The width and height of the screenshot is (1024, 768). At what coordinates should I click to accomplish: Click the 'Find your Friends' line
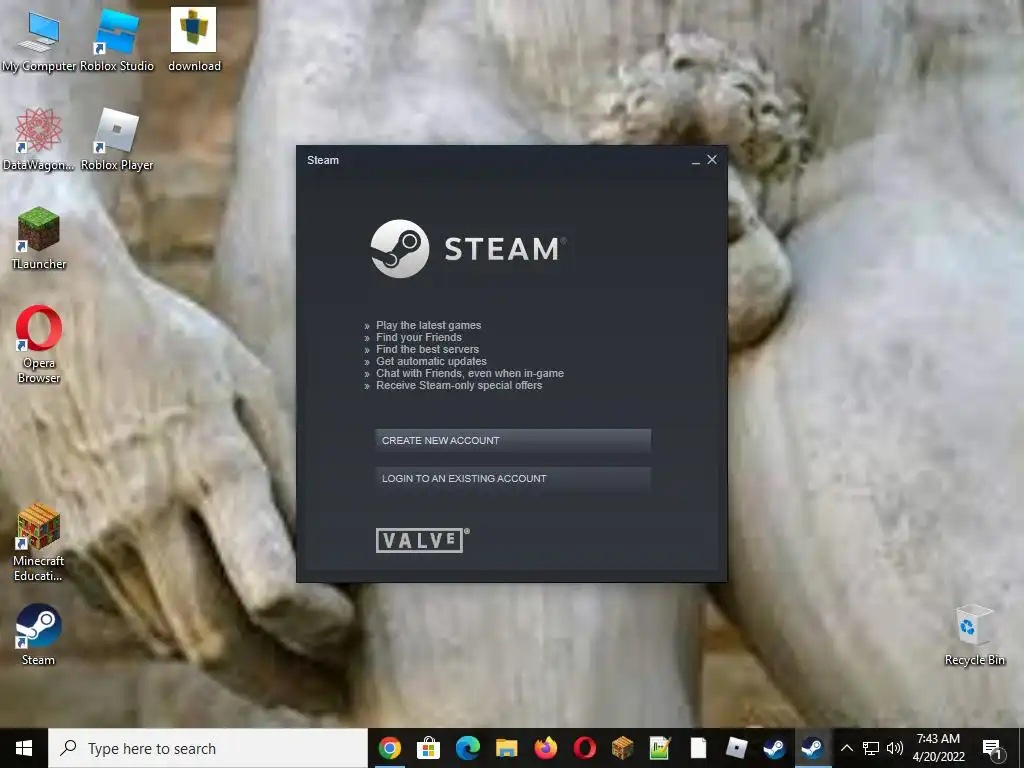419,337
